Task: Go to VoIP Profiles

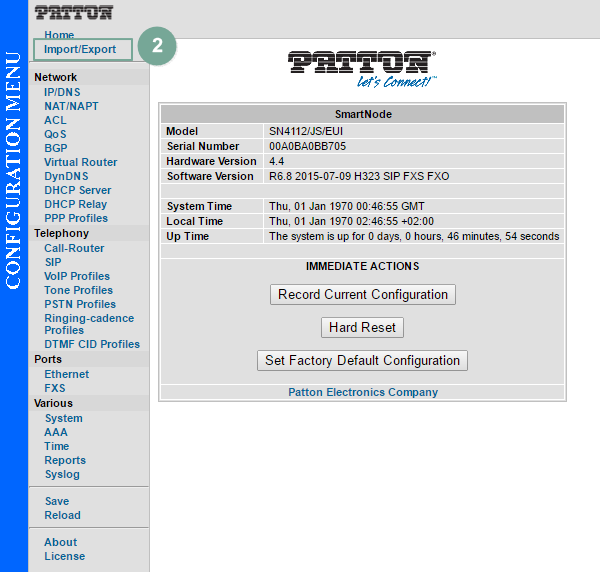Action: (x=77, y=276)
